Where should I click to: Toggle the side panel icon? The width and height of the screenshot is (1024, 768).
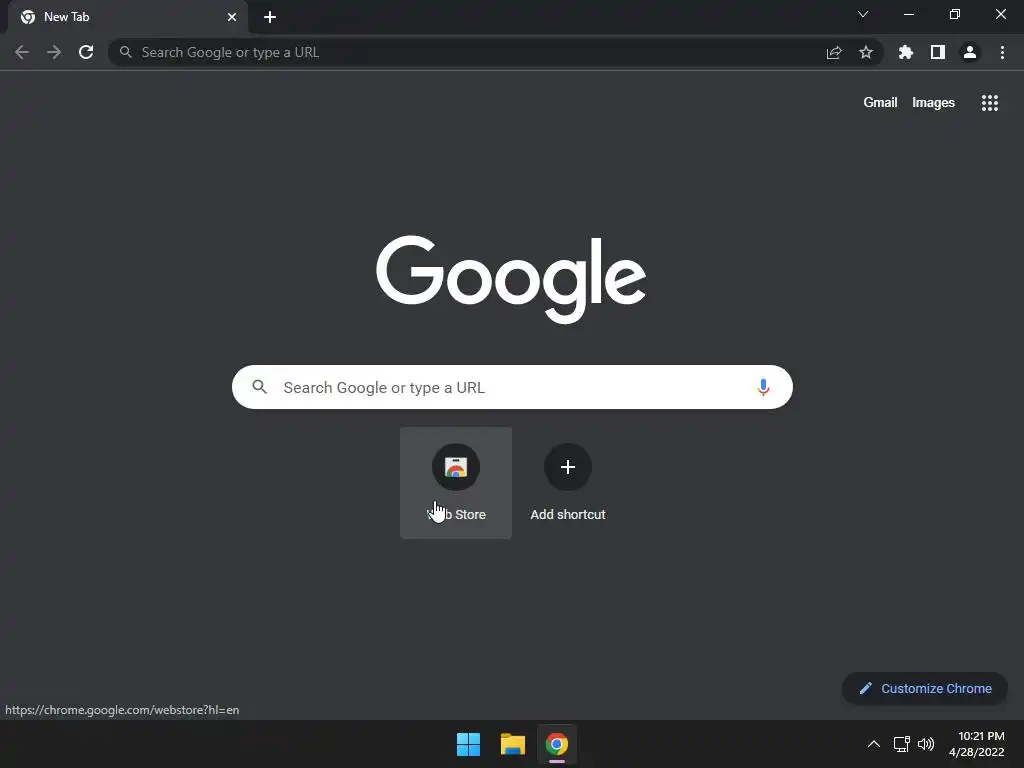[938, 52]
